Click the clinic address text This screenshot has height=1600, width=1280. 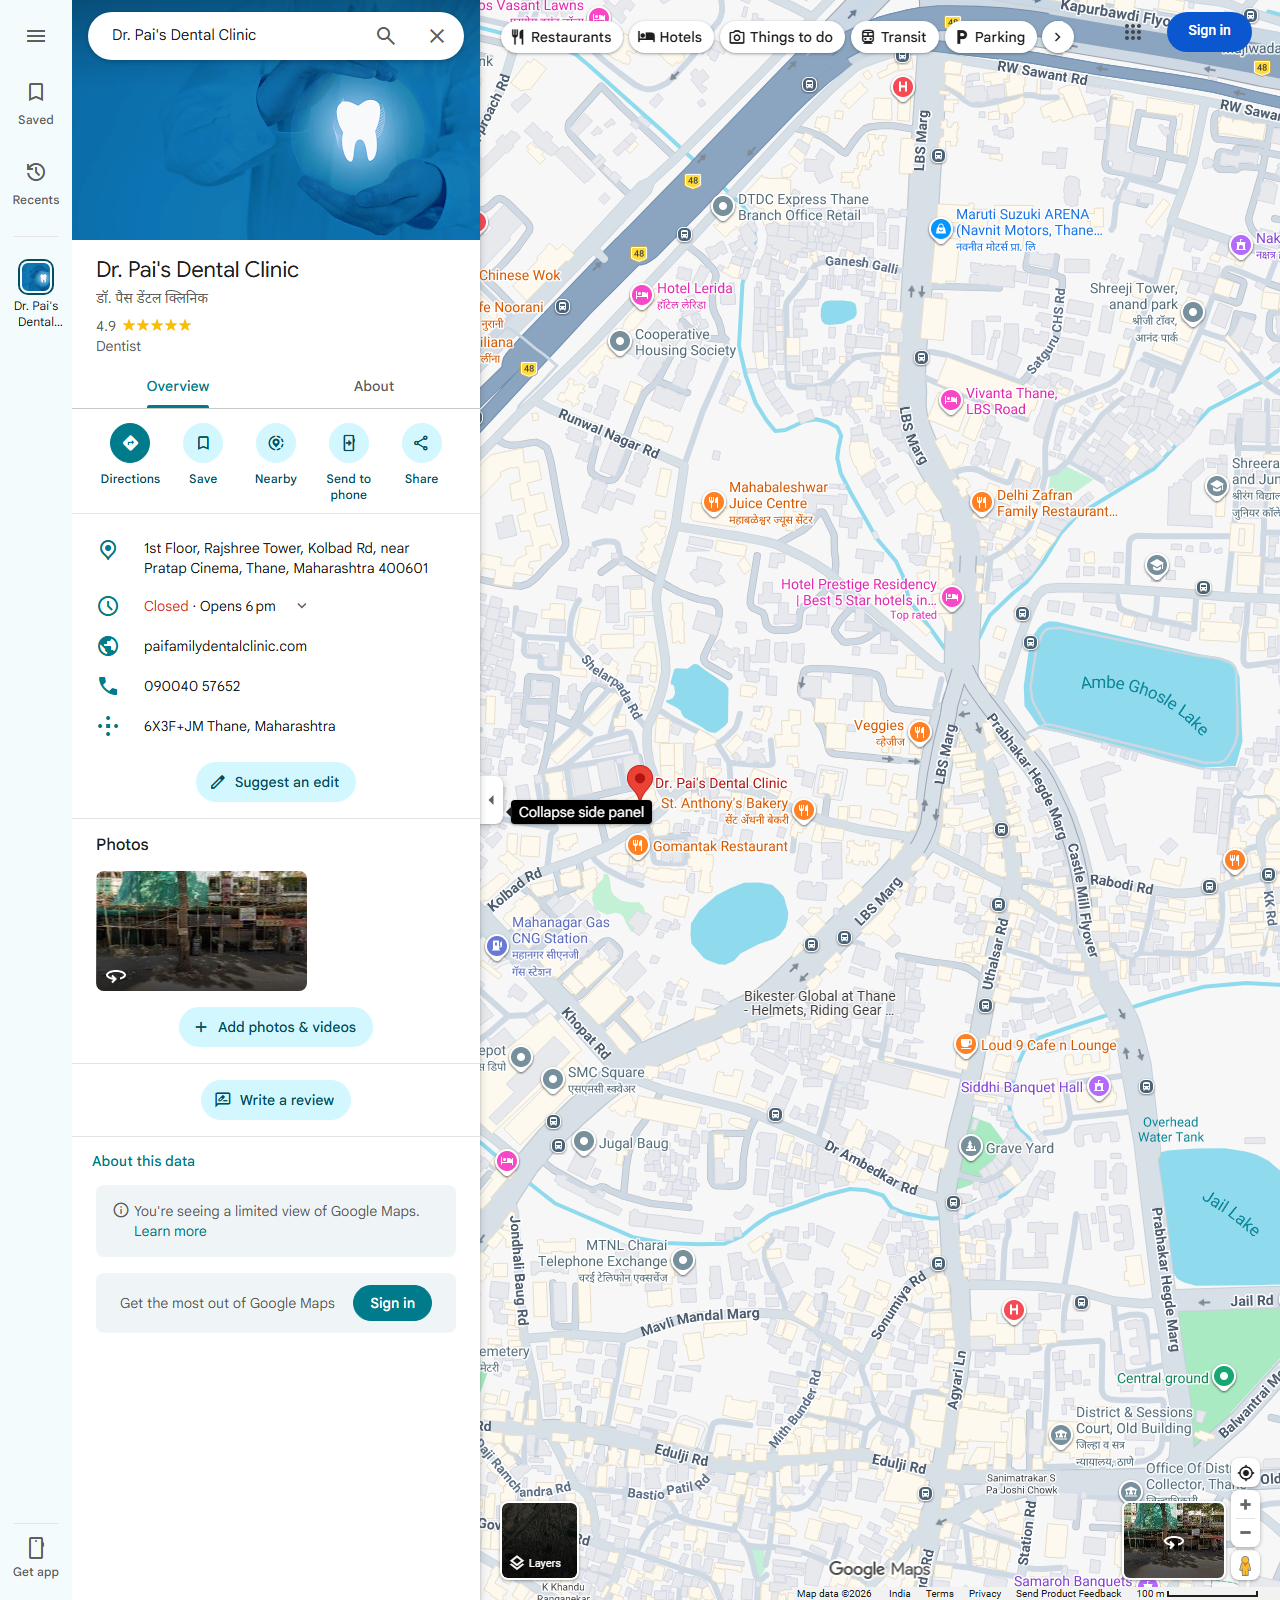[286, 558]
